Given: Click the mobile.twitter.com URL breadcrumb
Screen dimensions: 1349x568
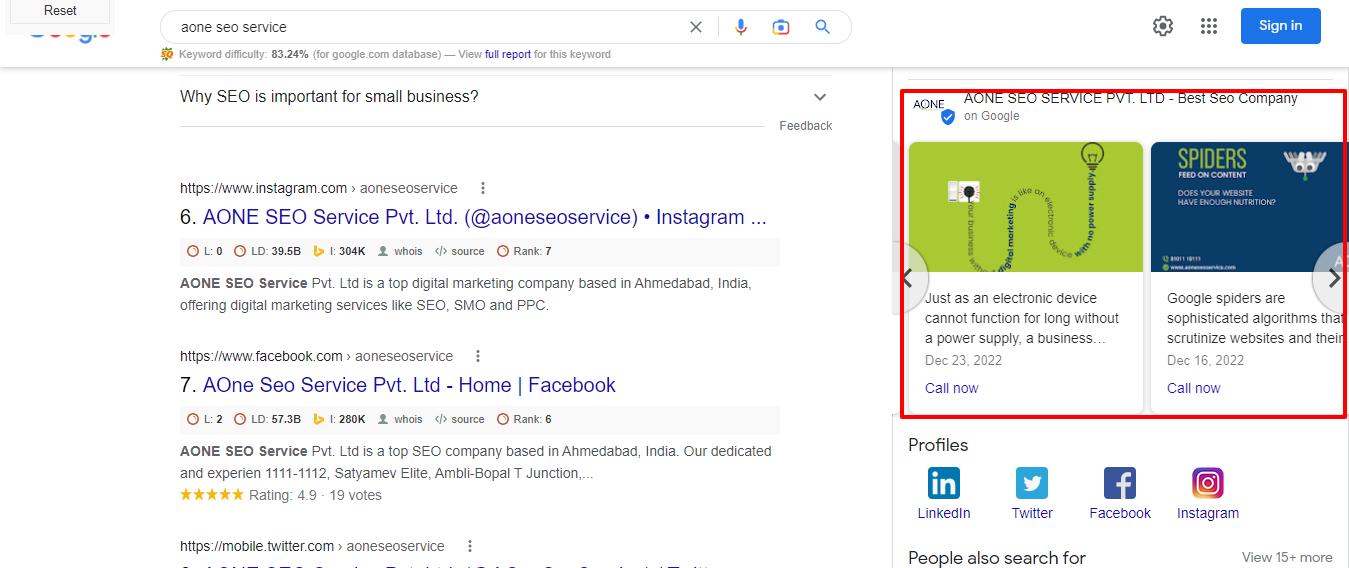Looking at the screenshot, I should point(312,546).
